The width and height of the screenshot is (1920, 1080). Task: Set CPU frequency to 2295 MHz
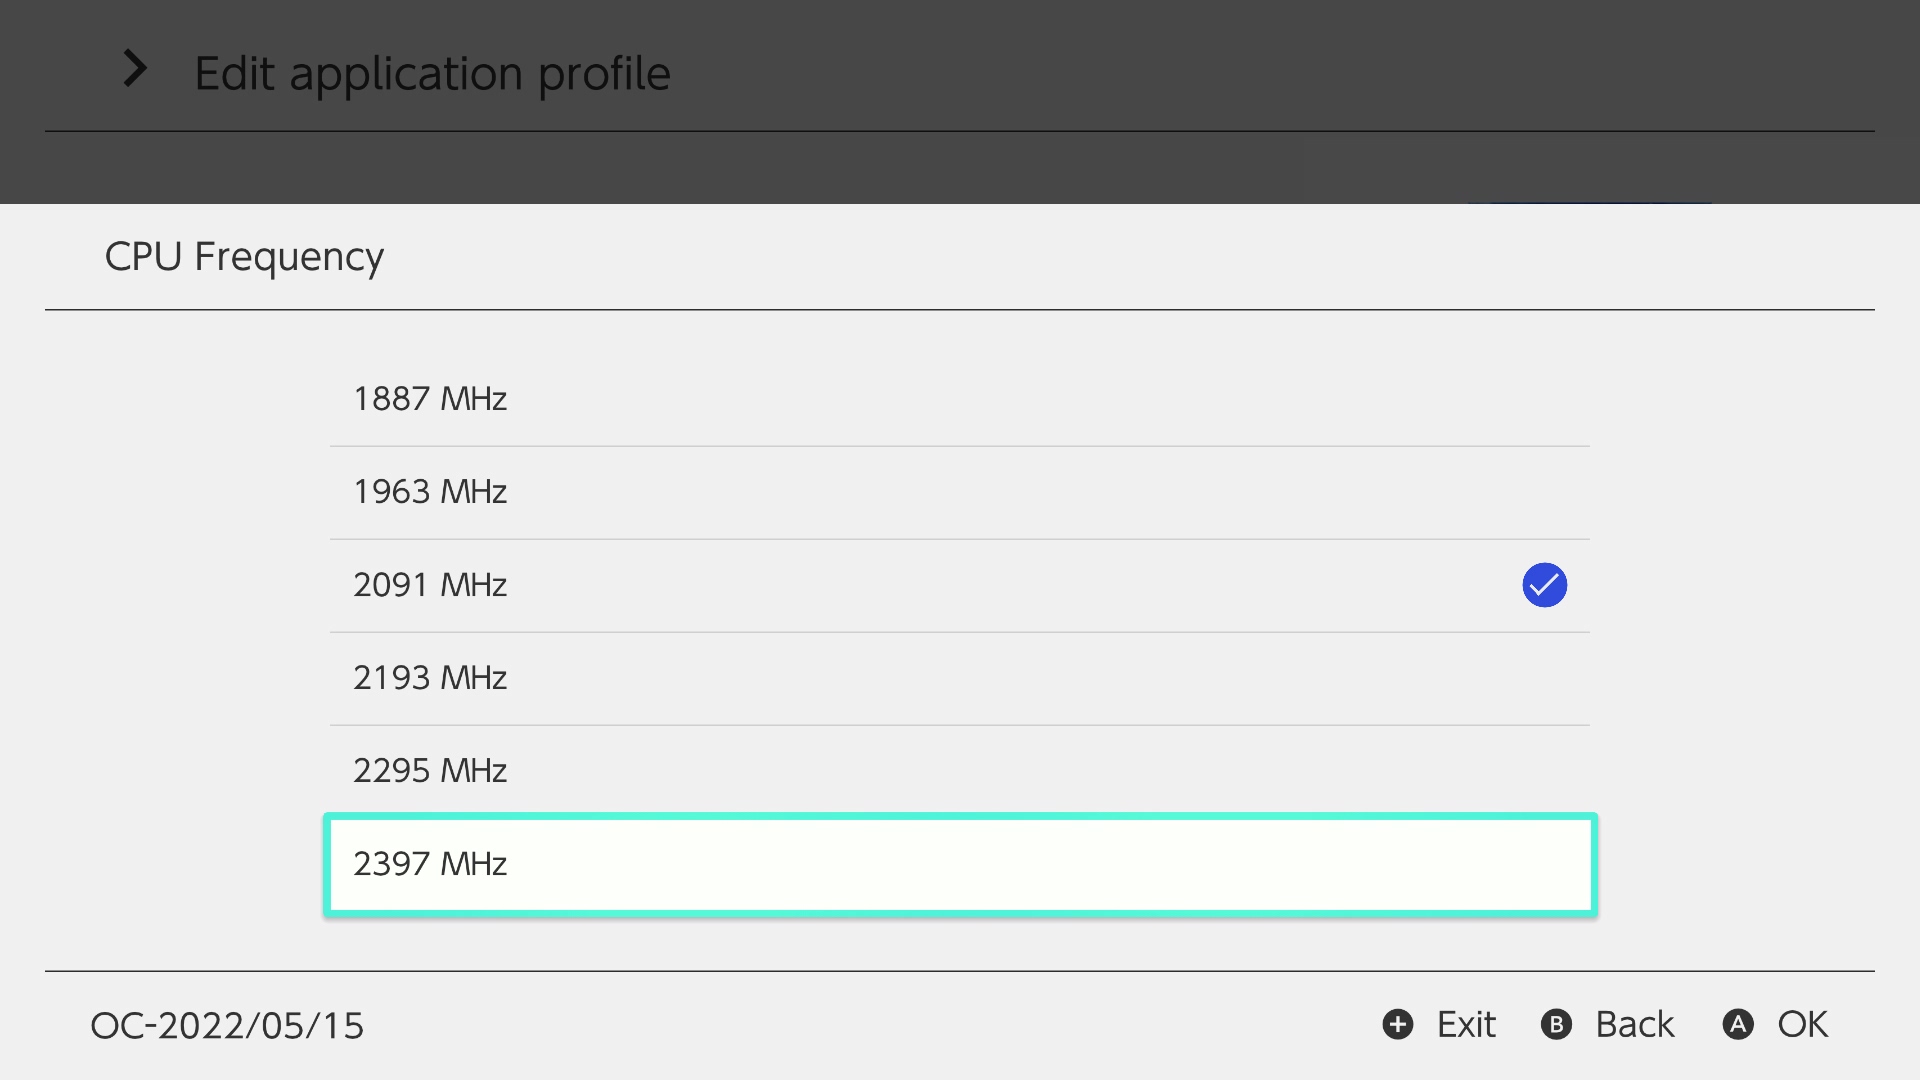click(x=958, y=771)
